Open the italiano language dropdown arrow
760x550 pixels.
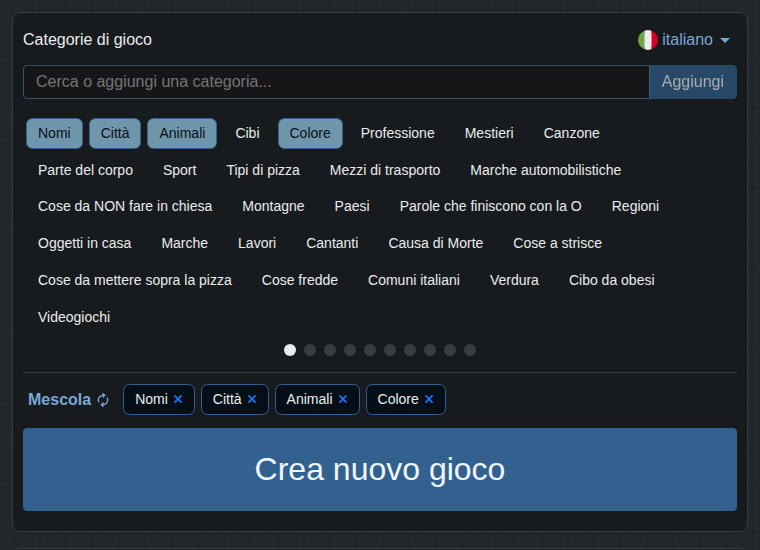(725, 40)
